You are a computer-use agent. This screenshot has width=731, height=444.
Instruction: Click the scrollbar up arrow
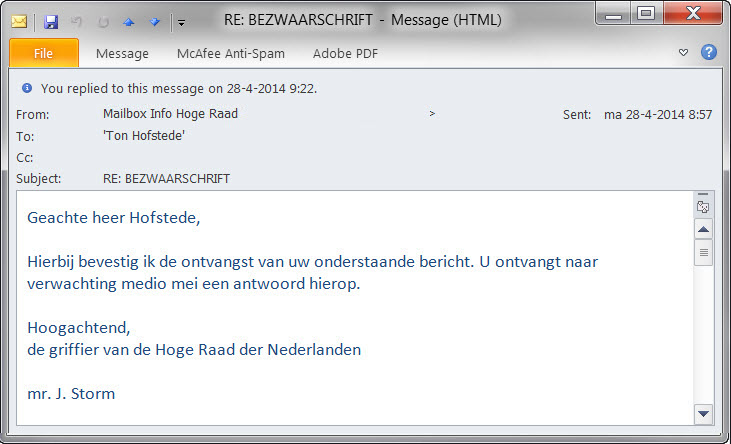point(703,229)
